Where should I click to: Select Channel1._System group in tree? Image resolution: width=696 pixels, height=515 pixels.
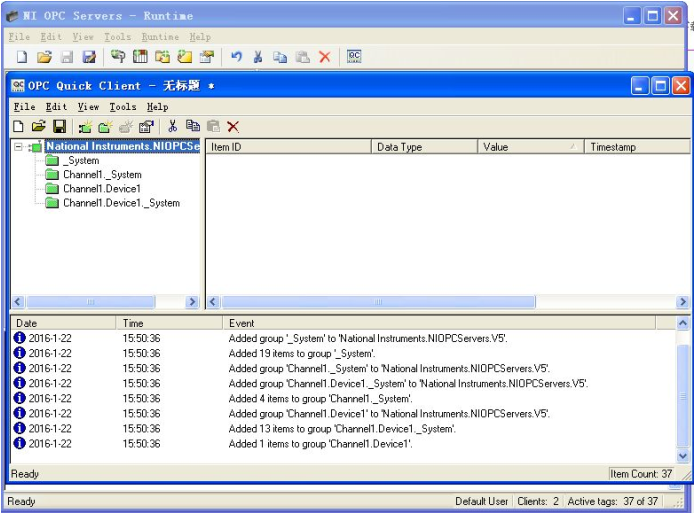click(x=102, y=174)
